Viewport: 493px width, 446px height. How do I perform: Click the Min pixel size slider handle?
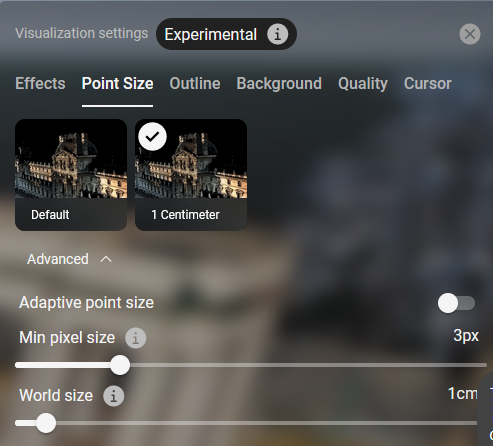coord(120,365)
